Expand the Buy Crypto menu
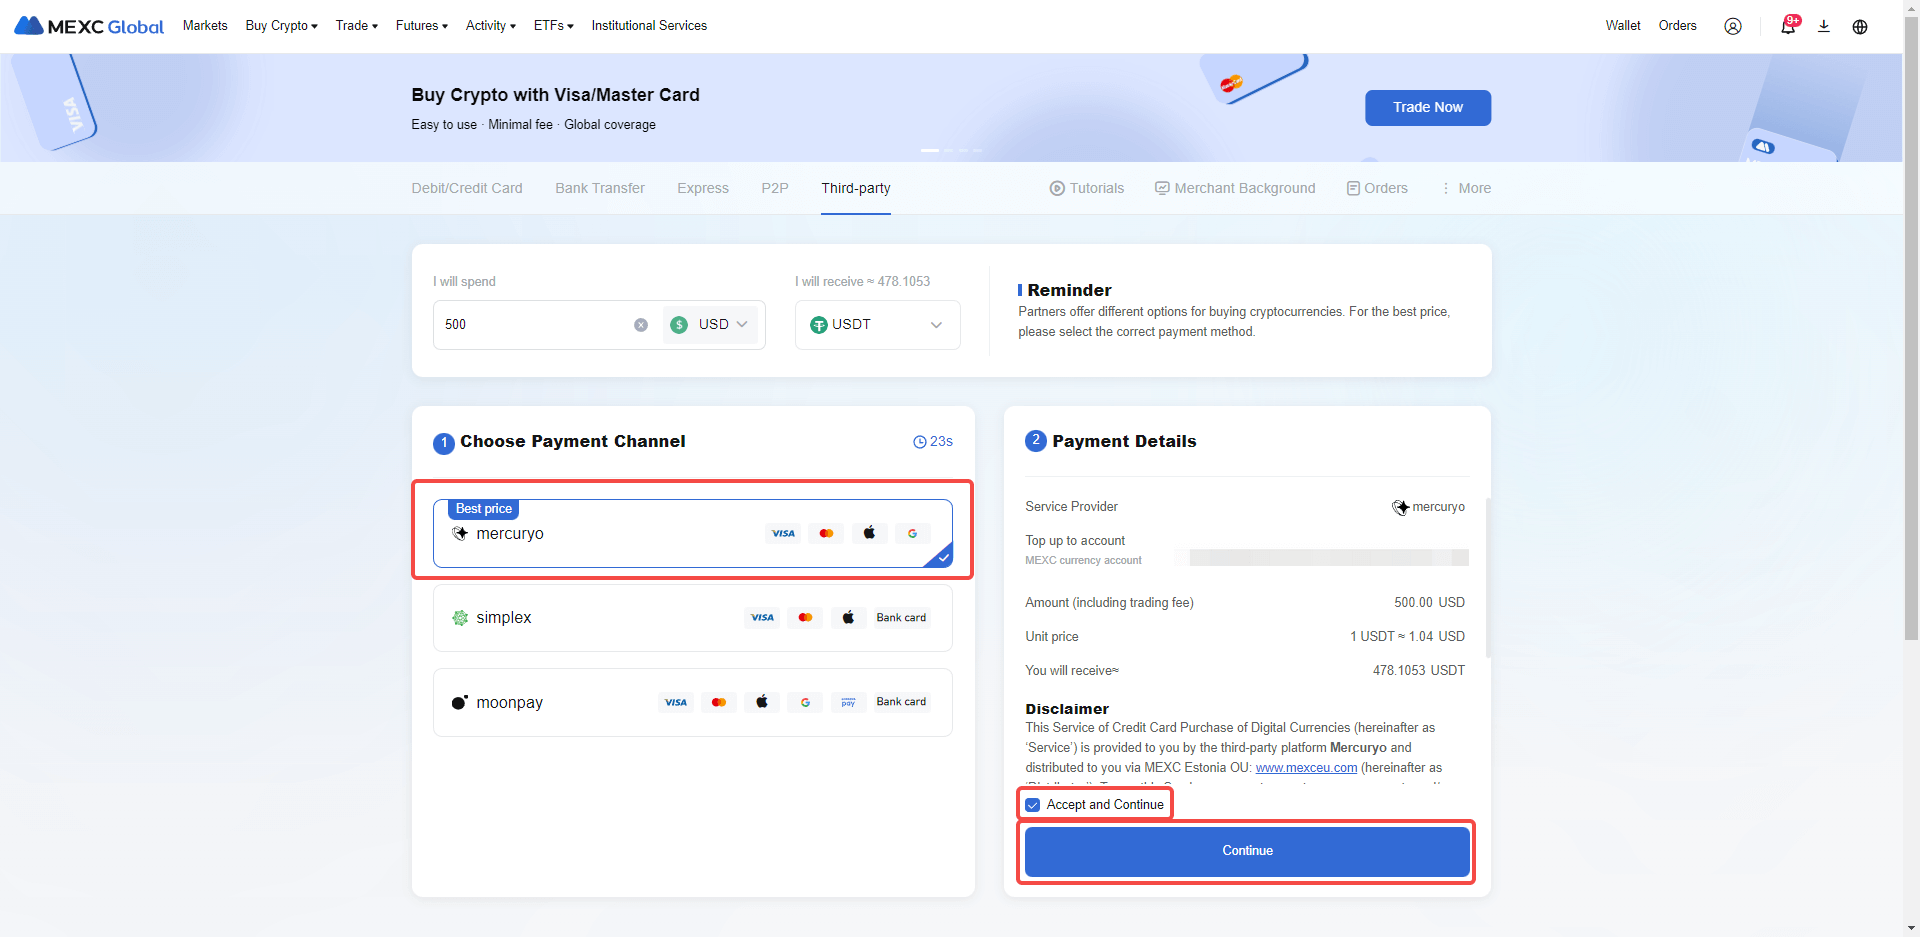Viewport: 1920px width, 937px height. [281, 26]
